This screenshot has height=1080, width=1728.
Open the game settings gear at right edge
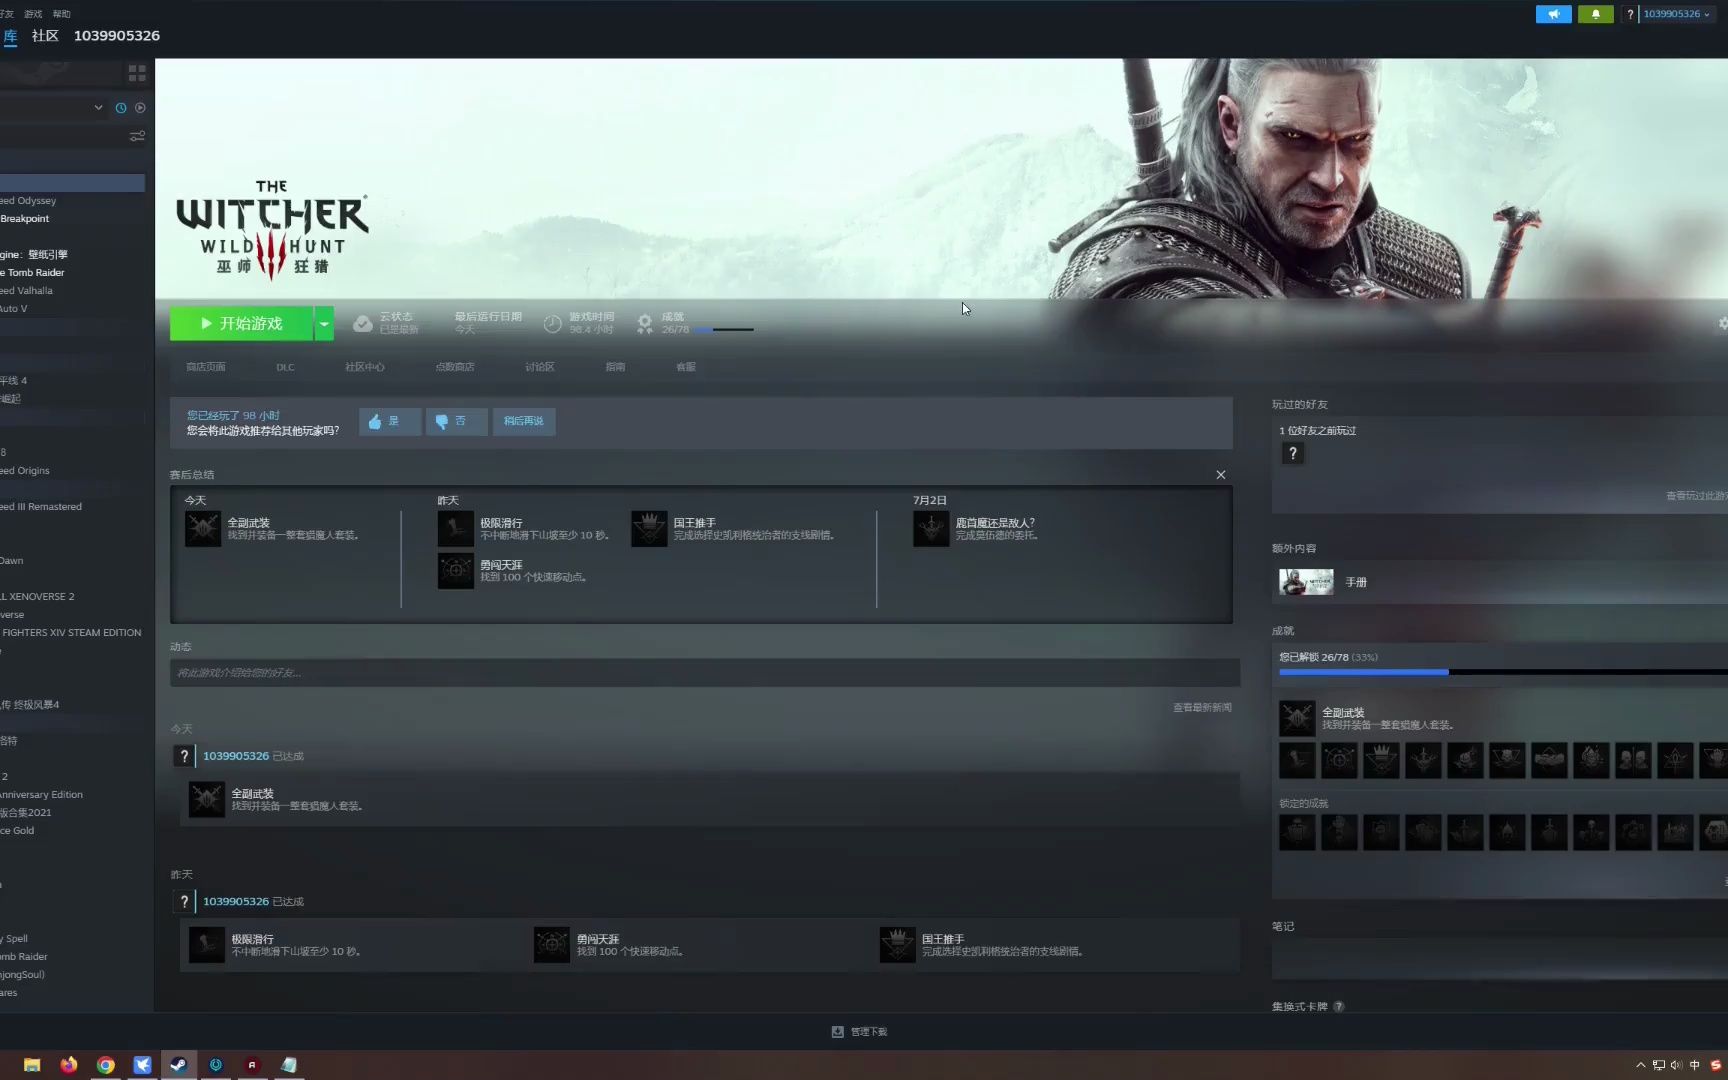[x=1722, y=324]
